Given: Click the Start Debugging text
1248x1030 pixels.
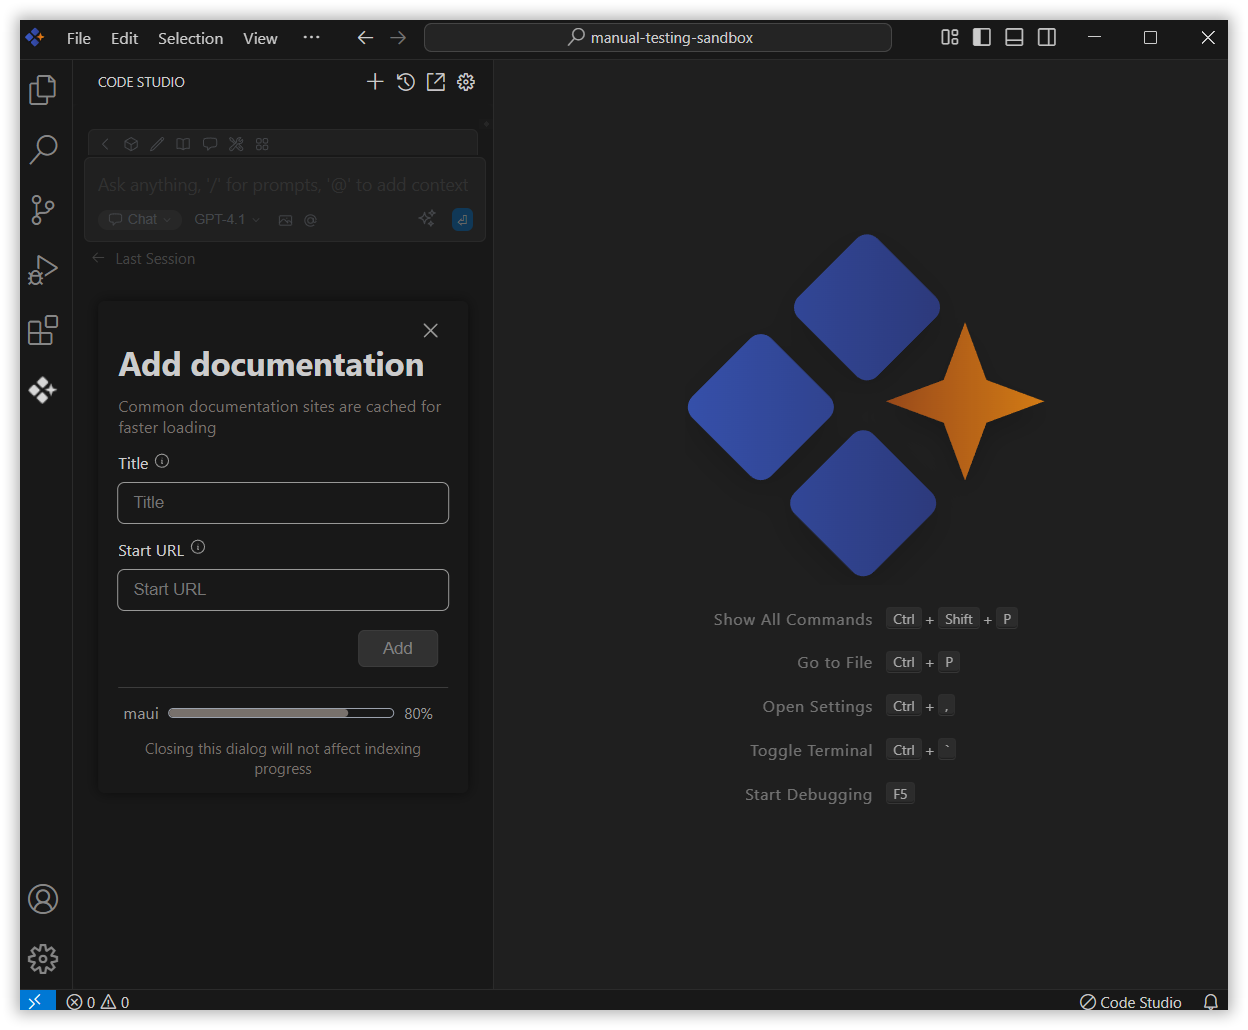Looking at the screenshot, I should 808,794.
